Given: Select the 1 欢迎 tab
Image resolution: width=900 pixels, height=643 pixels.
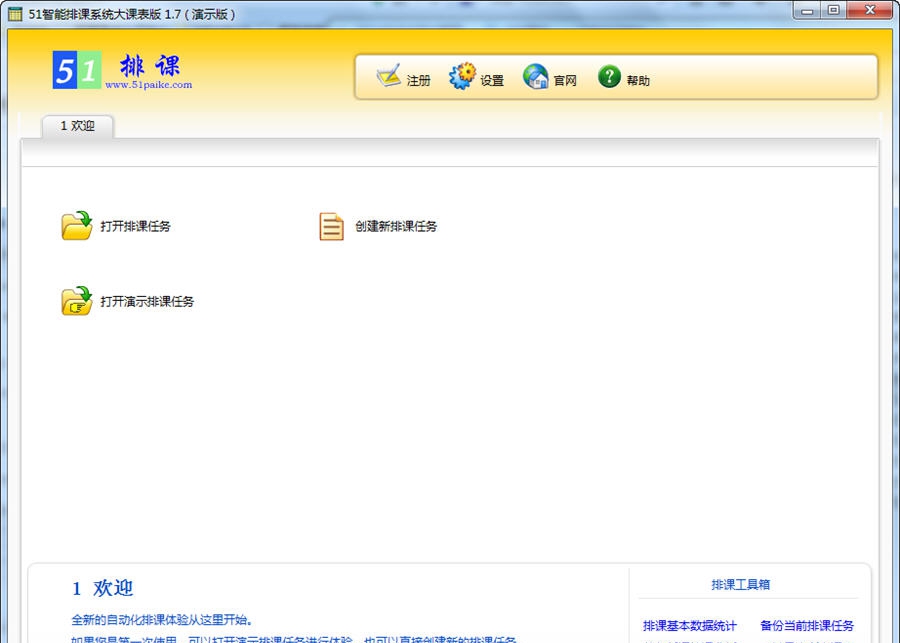Looking at the screenshot, I should (x=77, y=127).
